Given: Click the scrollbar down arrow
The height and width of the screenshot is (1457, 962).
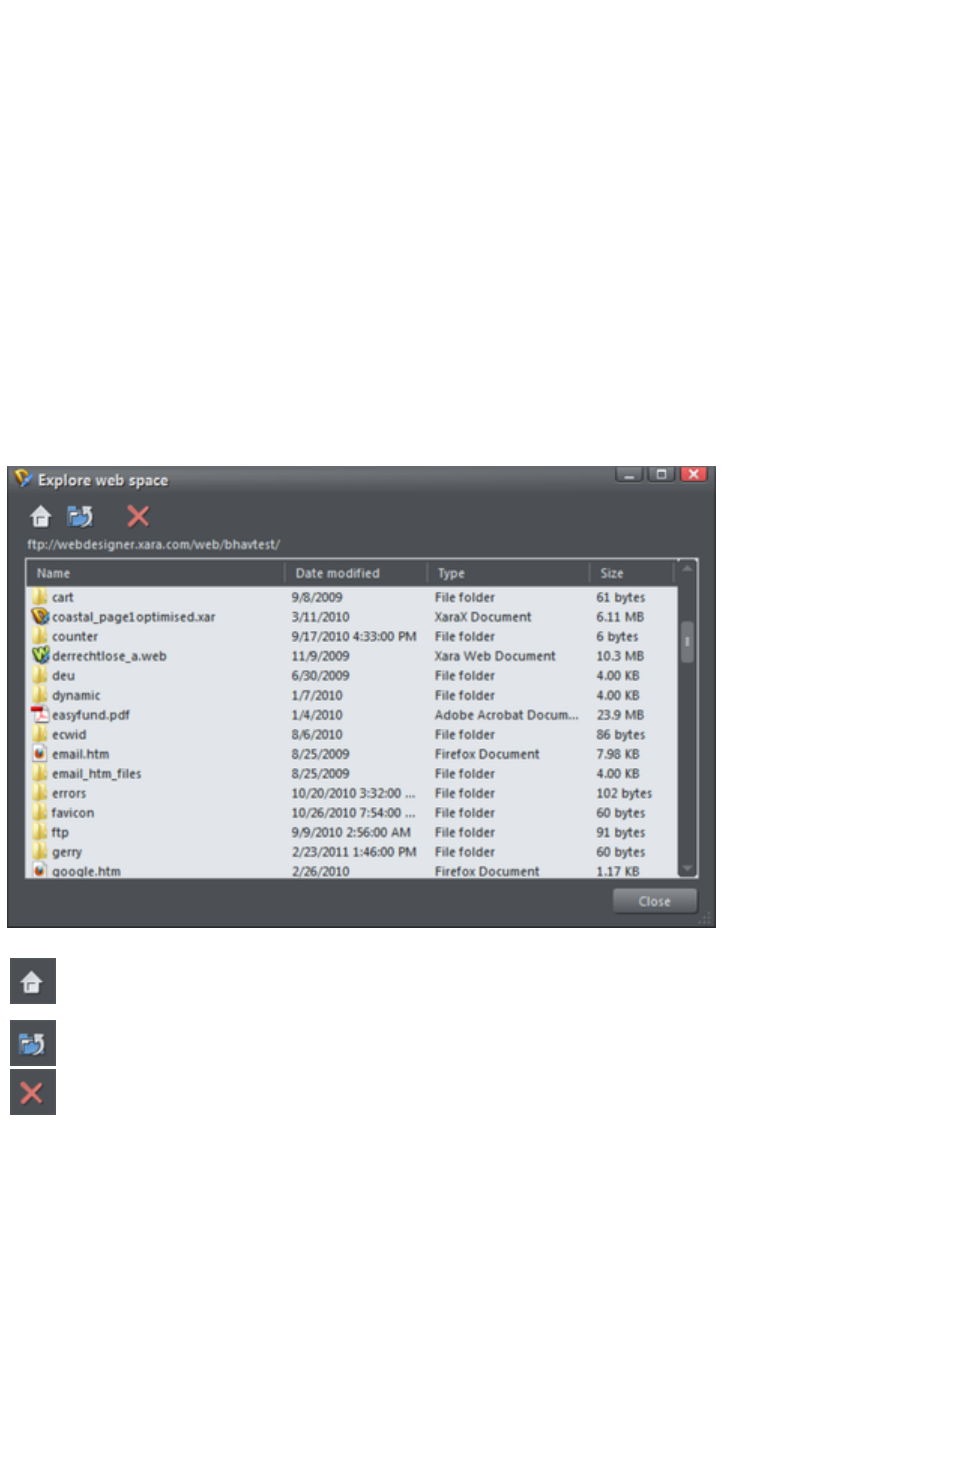Looking at the screenshot, I should (x=687, y=868).
